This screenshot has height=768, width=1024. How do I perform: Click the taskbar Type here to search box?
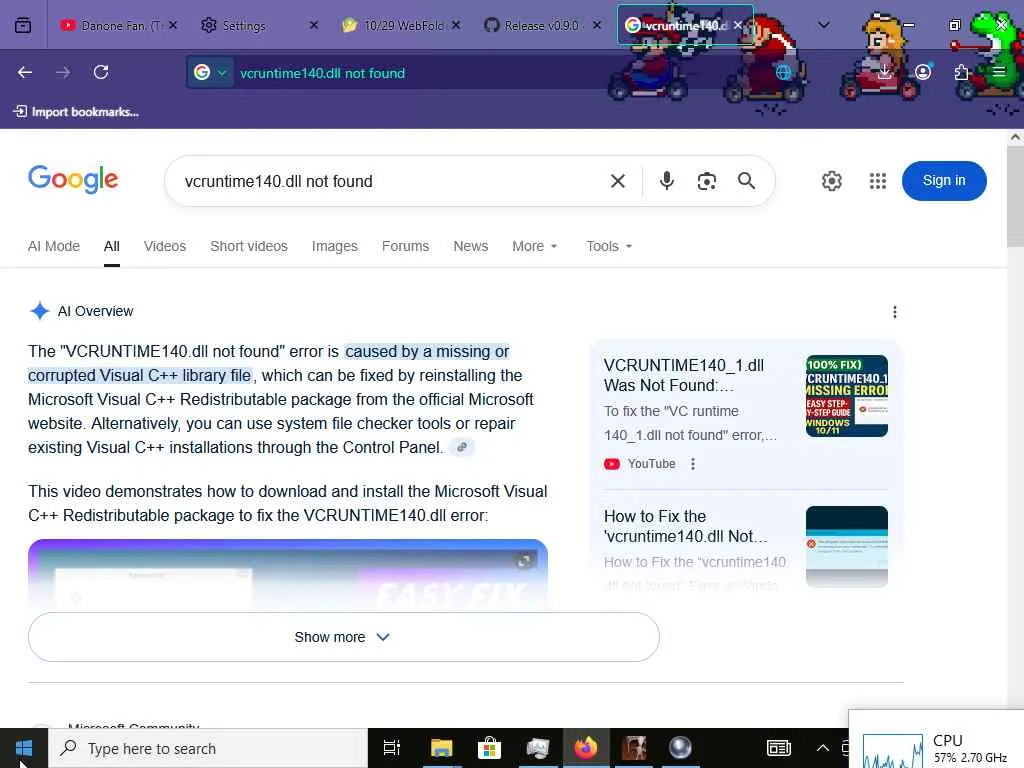click(210, 748)
